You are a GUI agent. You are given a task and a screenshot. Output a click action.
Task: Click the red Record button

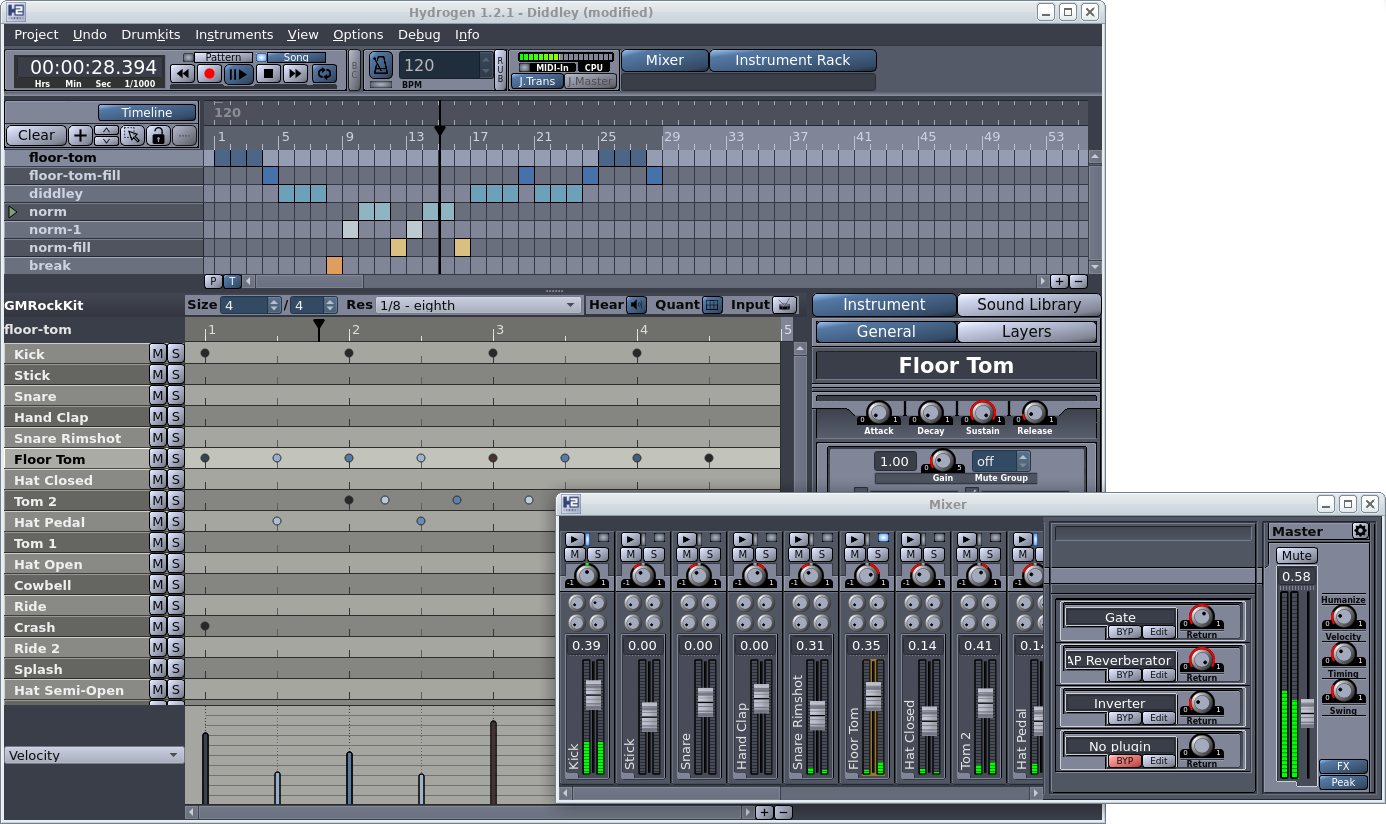click(209, 73)
